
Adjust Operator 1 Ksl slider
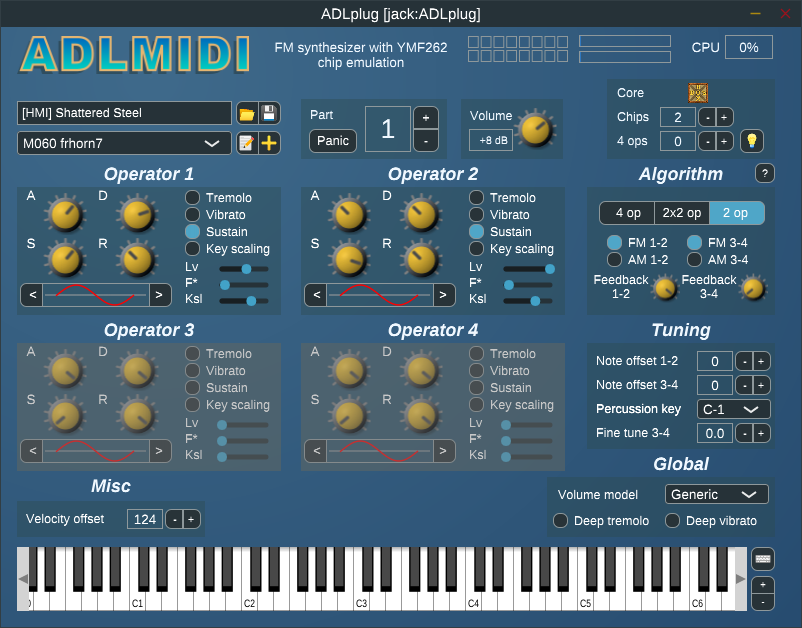(244, 301)
